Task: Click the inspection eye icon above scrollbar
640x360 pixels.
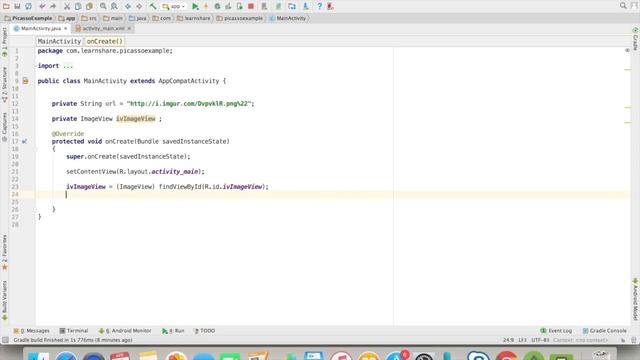Action: [627, 50]
